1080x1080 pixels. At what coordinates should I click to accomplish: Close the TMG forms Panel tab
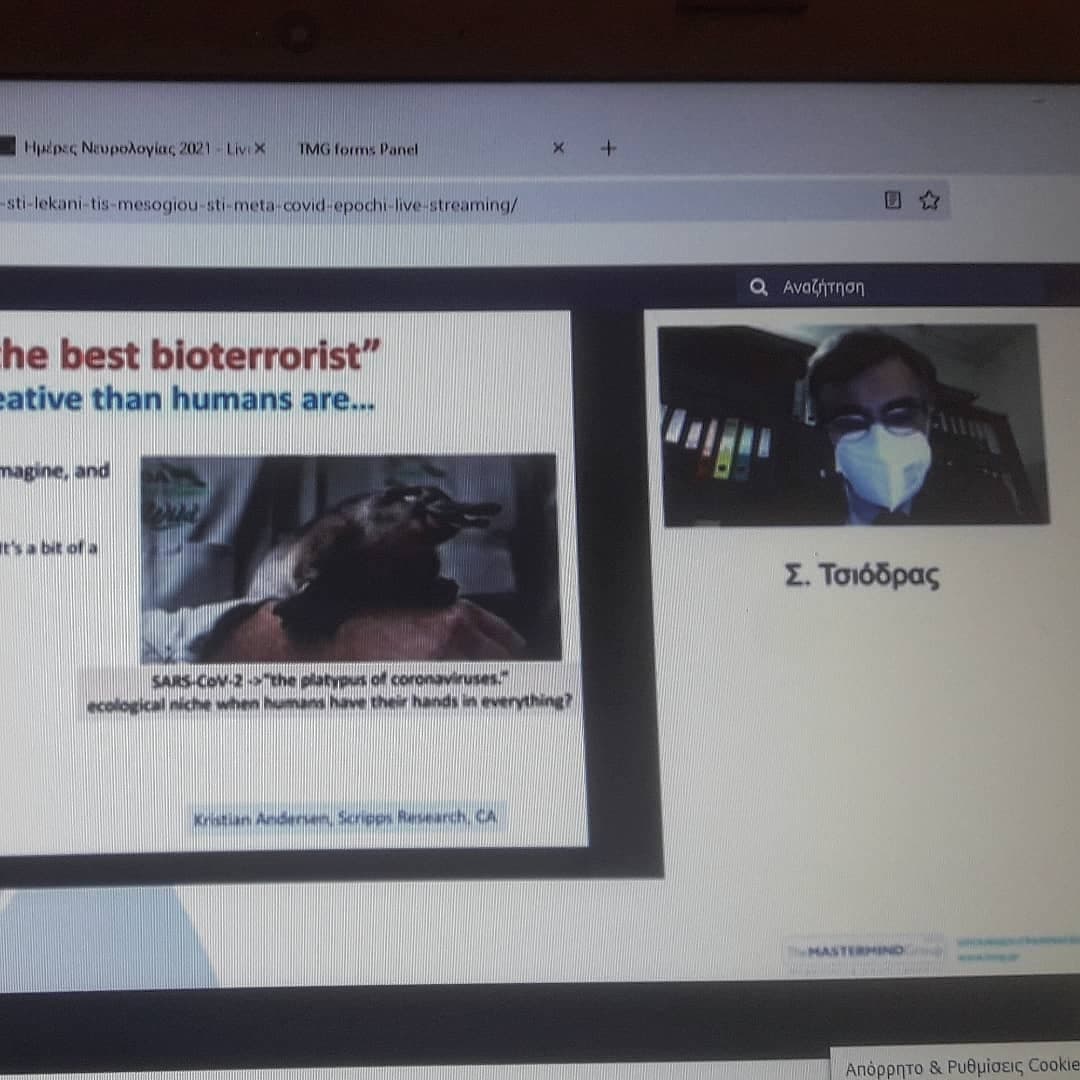coord(558,148)
